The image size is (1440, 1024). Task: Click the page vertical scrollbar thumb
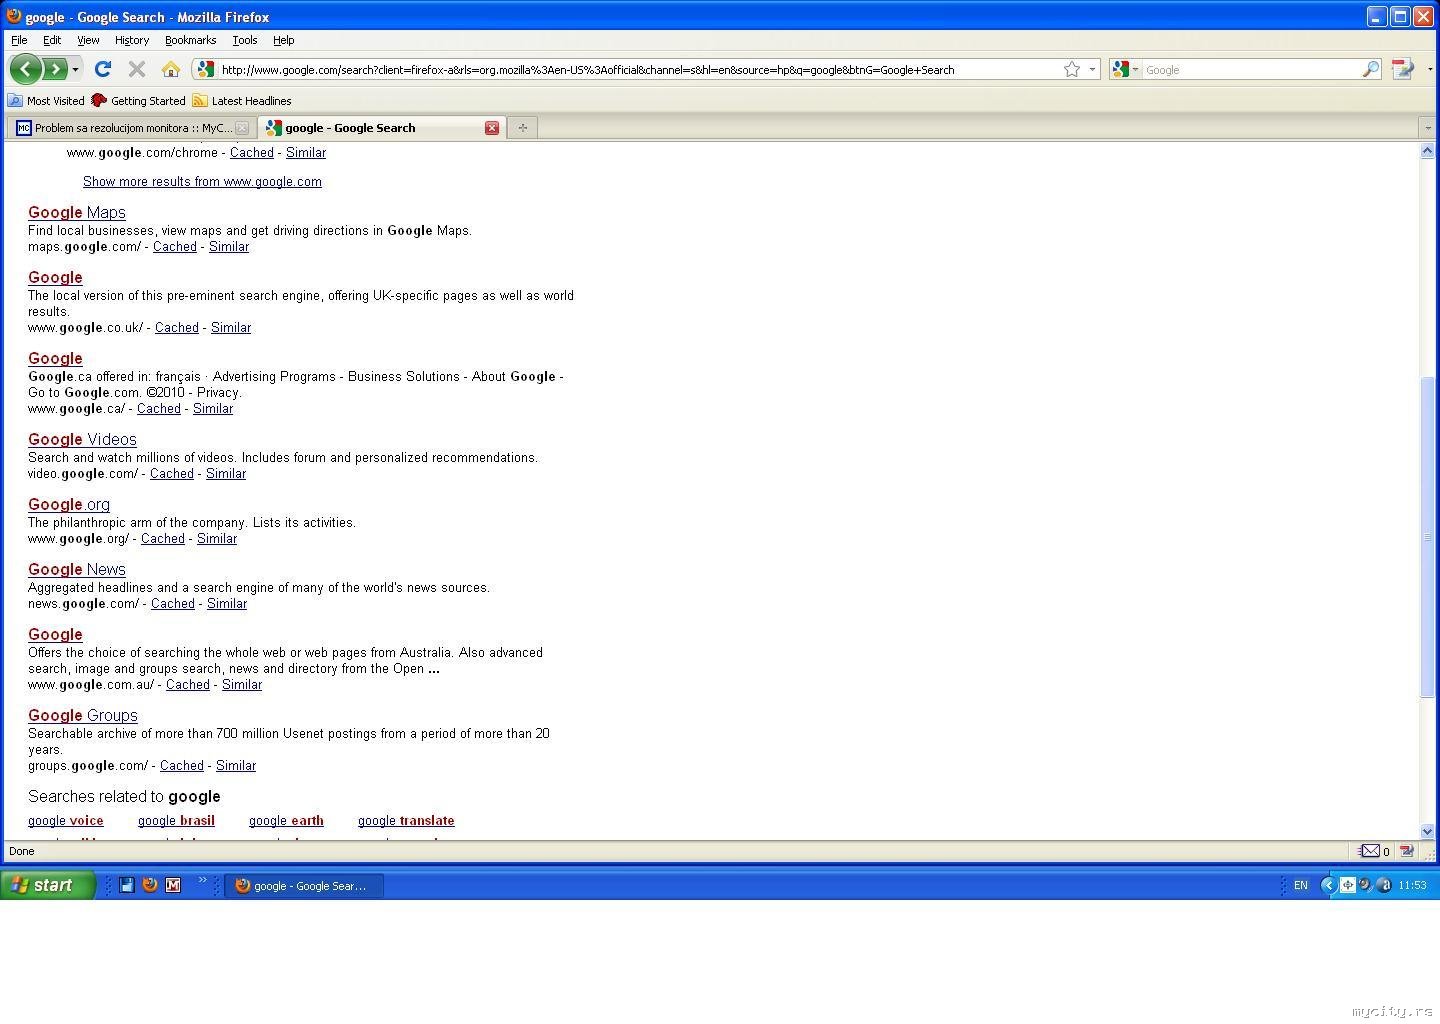(x=1427, y=537)
